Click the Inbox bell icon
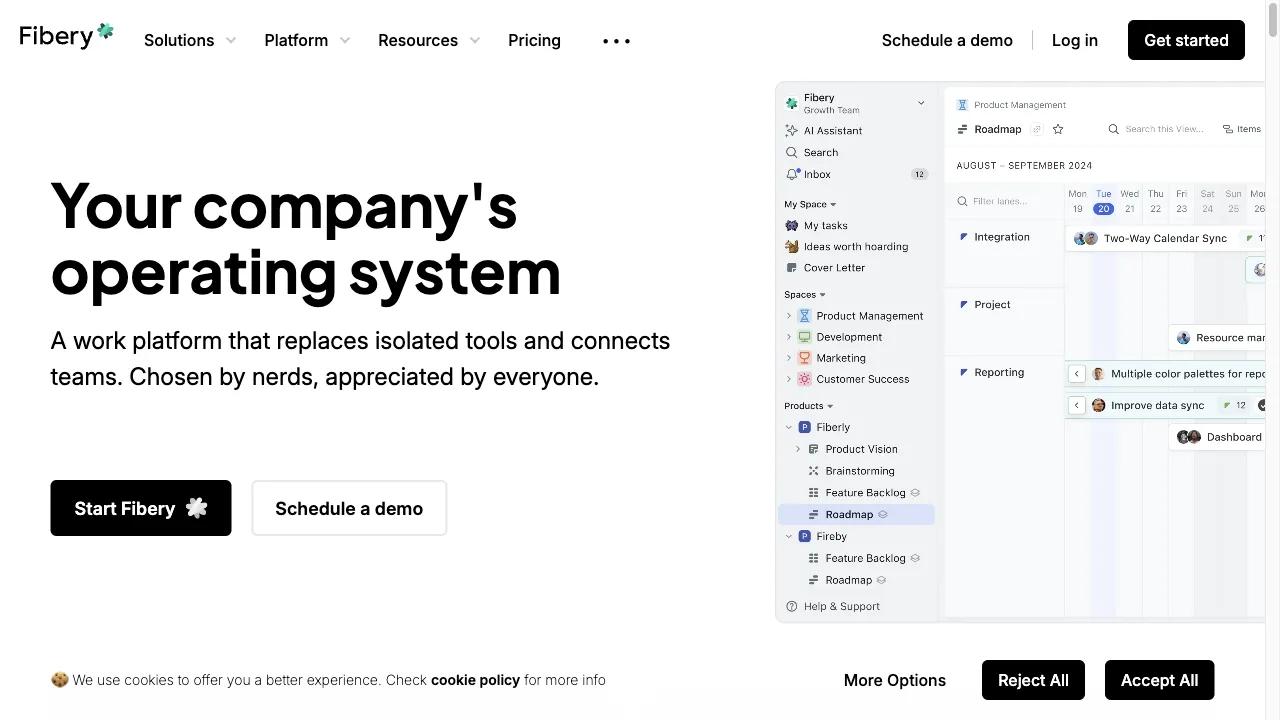The width and height of the screenshot is (1280, 720). [x=792, y=174]
